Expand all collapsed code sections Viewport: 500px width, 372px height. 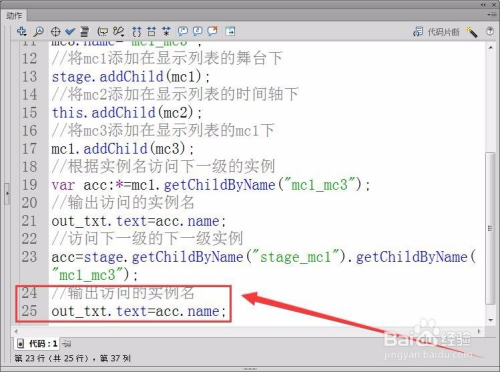(x=166, y=32)
